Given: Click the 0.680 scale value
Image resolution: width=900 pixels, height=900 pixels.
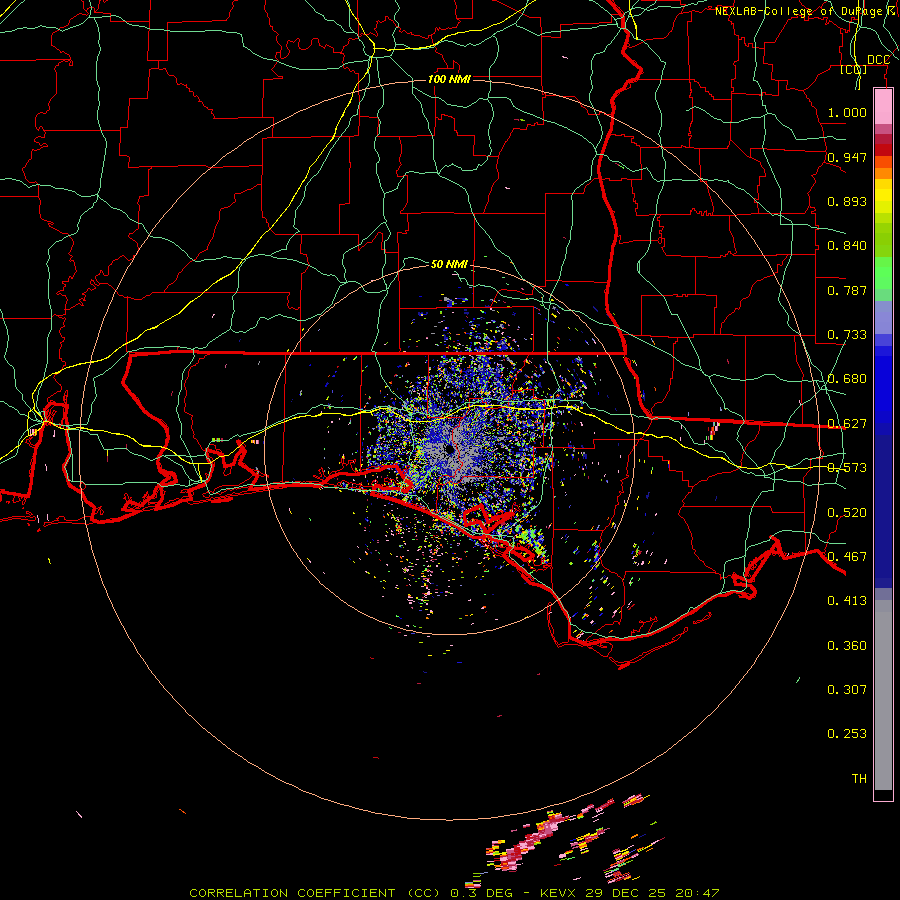Looking at the screenshot, I should pos(847,378).
